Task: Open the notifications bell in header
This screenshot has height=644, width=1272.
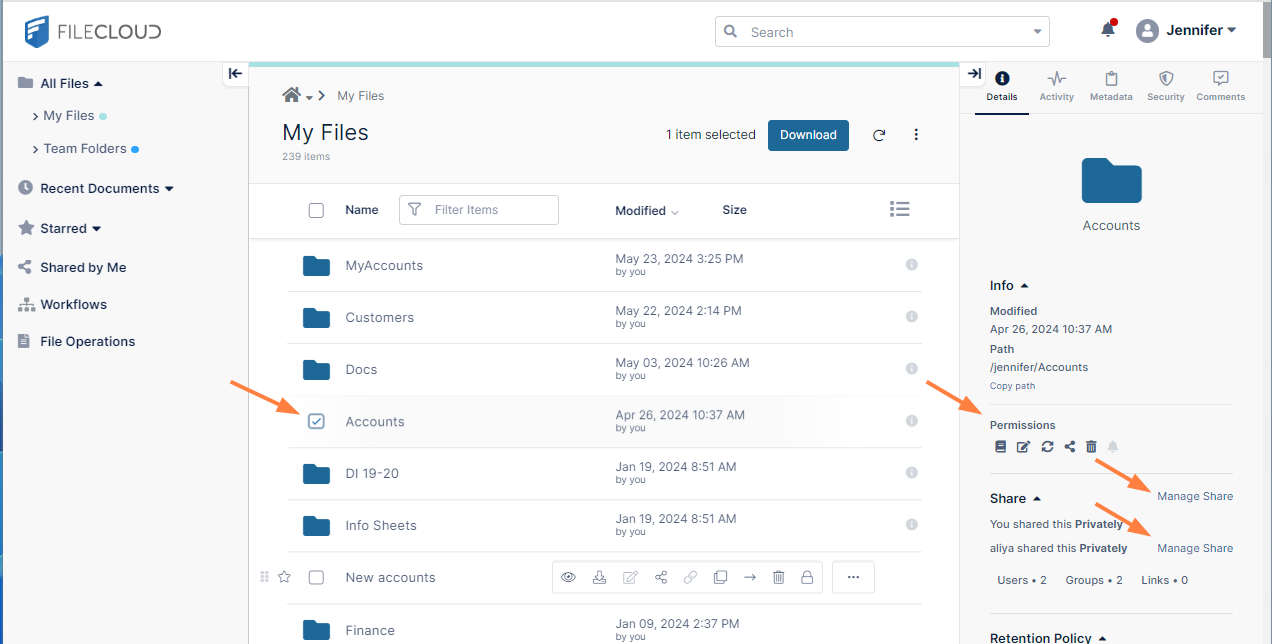Action: 1107,30
